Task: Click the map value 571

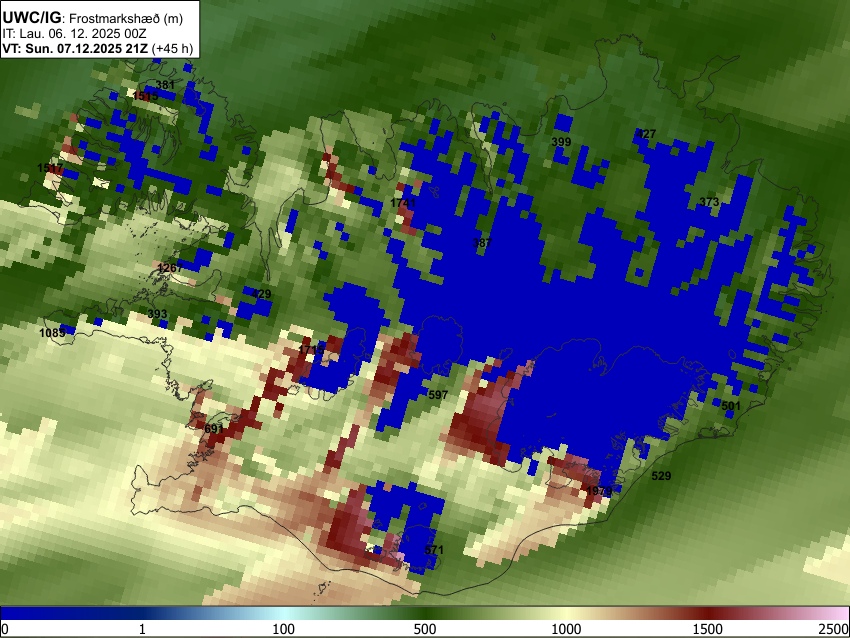Action: point(434,550)
